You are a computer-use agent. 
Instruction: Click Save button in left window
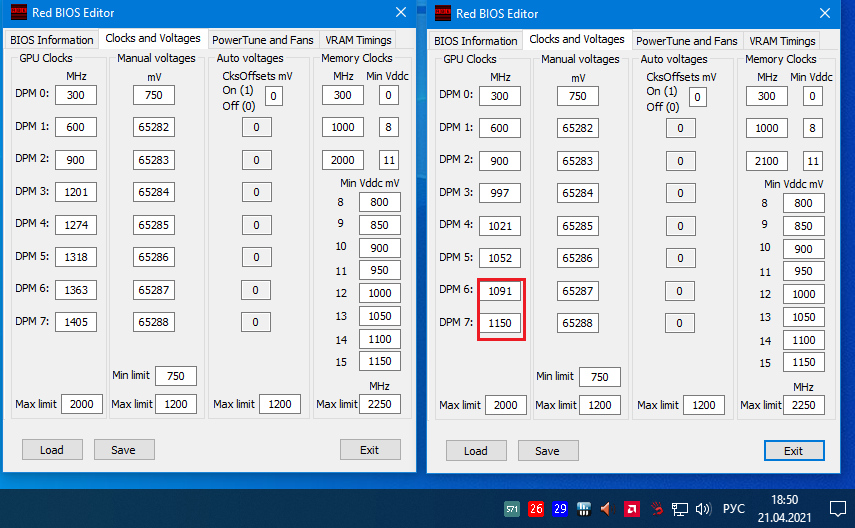click(x=124, y=450)
